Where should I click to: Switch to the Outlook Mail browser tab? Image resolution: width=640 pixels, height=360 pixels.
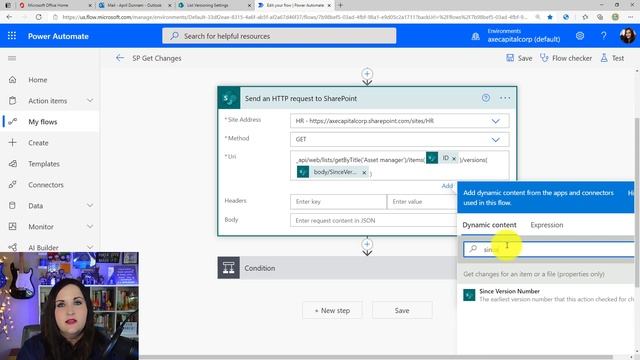pos(135,5)
